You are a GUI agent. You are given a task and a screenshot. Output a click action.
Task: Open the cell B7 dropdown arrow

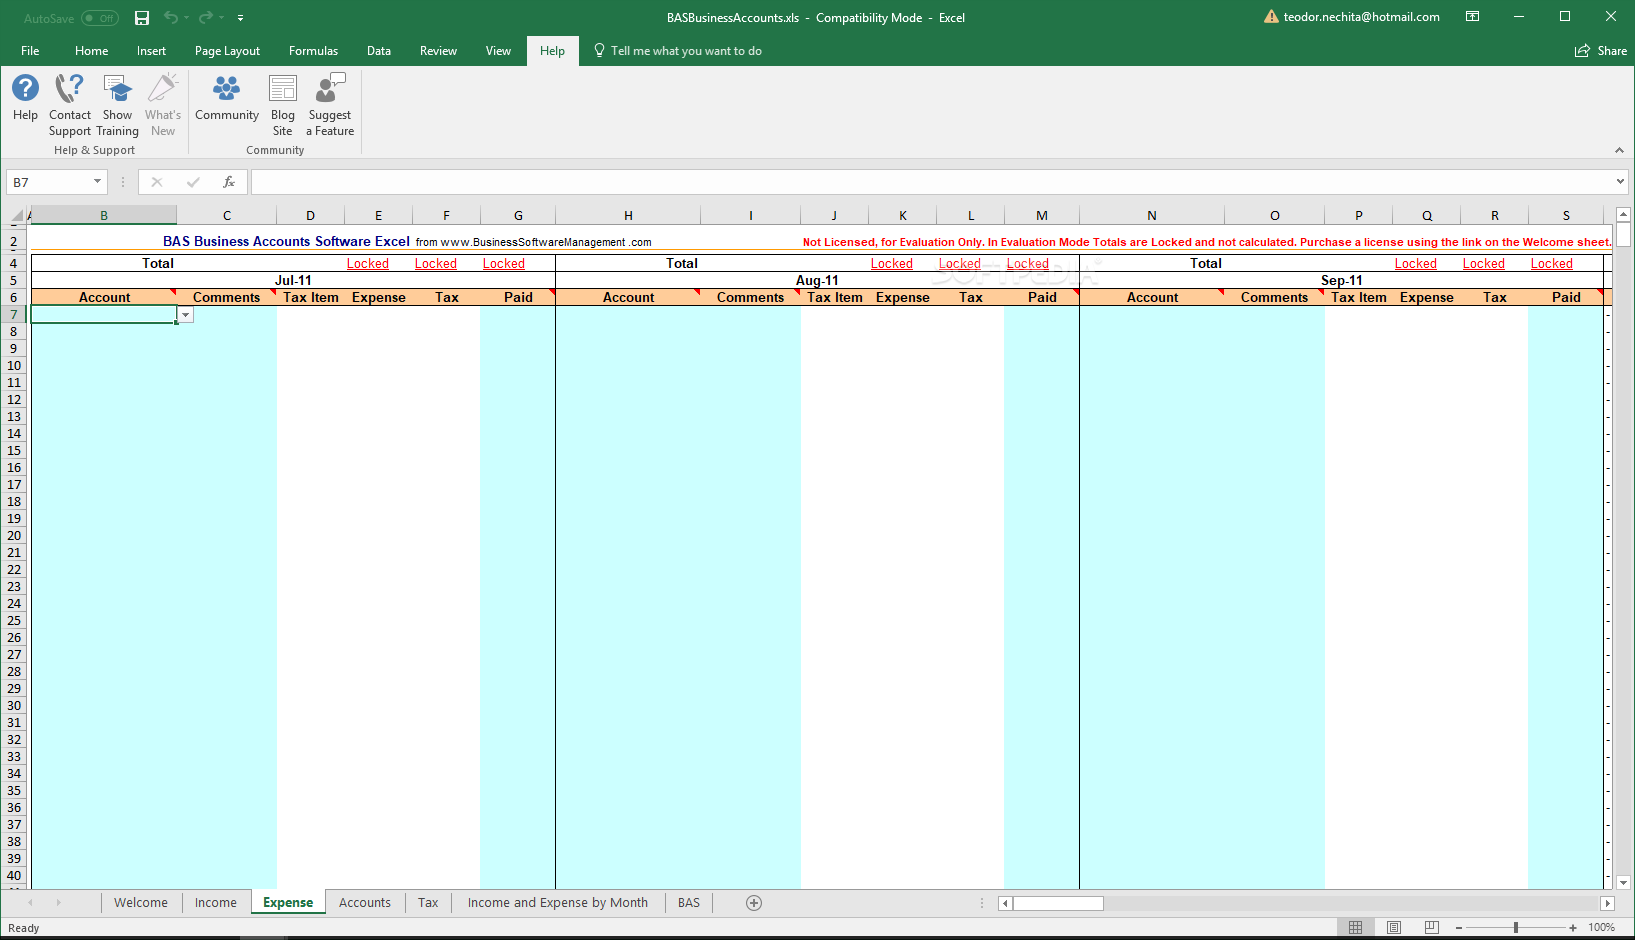pos(186,315)
